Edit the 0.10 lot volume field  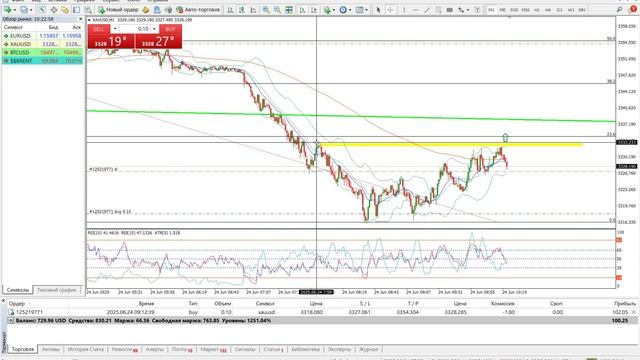pyautogui.click(x=135, y=29)
